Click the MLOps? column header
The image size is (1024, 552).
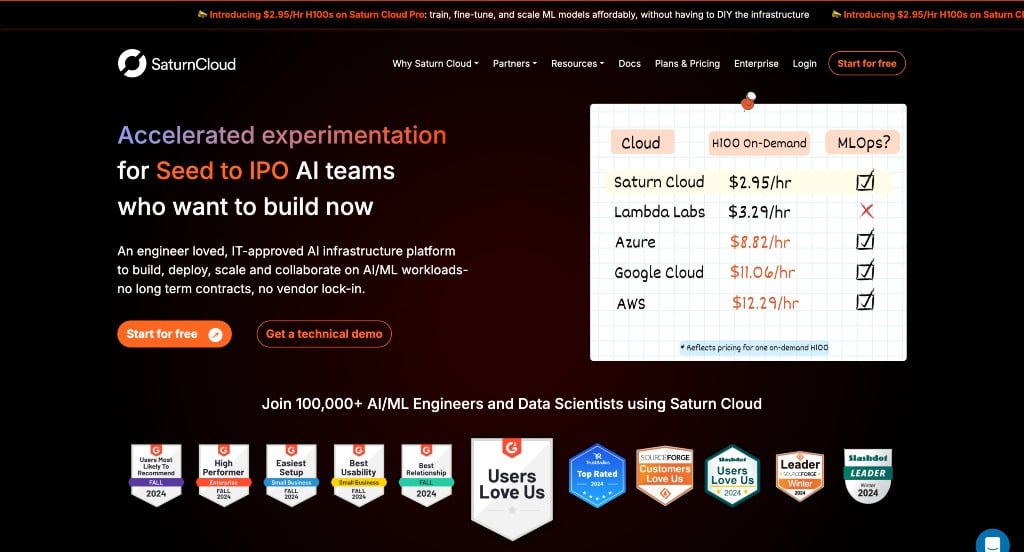(x=863, y=142)
